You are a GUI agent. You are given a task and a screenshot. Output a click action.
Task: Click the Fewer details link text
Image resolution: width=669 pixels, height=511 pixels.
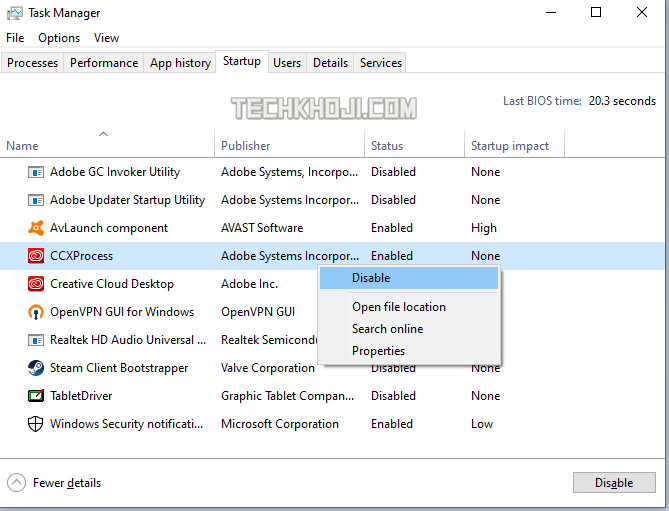(67, 483)
